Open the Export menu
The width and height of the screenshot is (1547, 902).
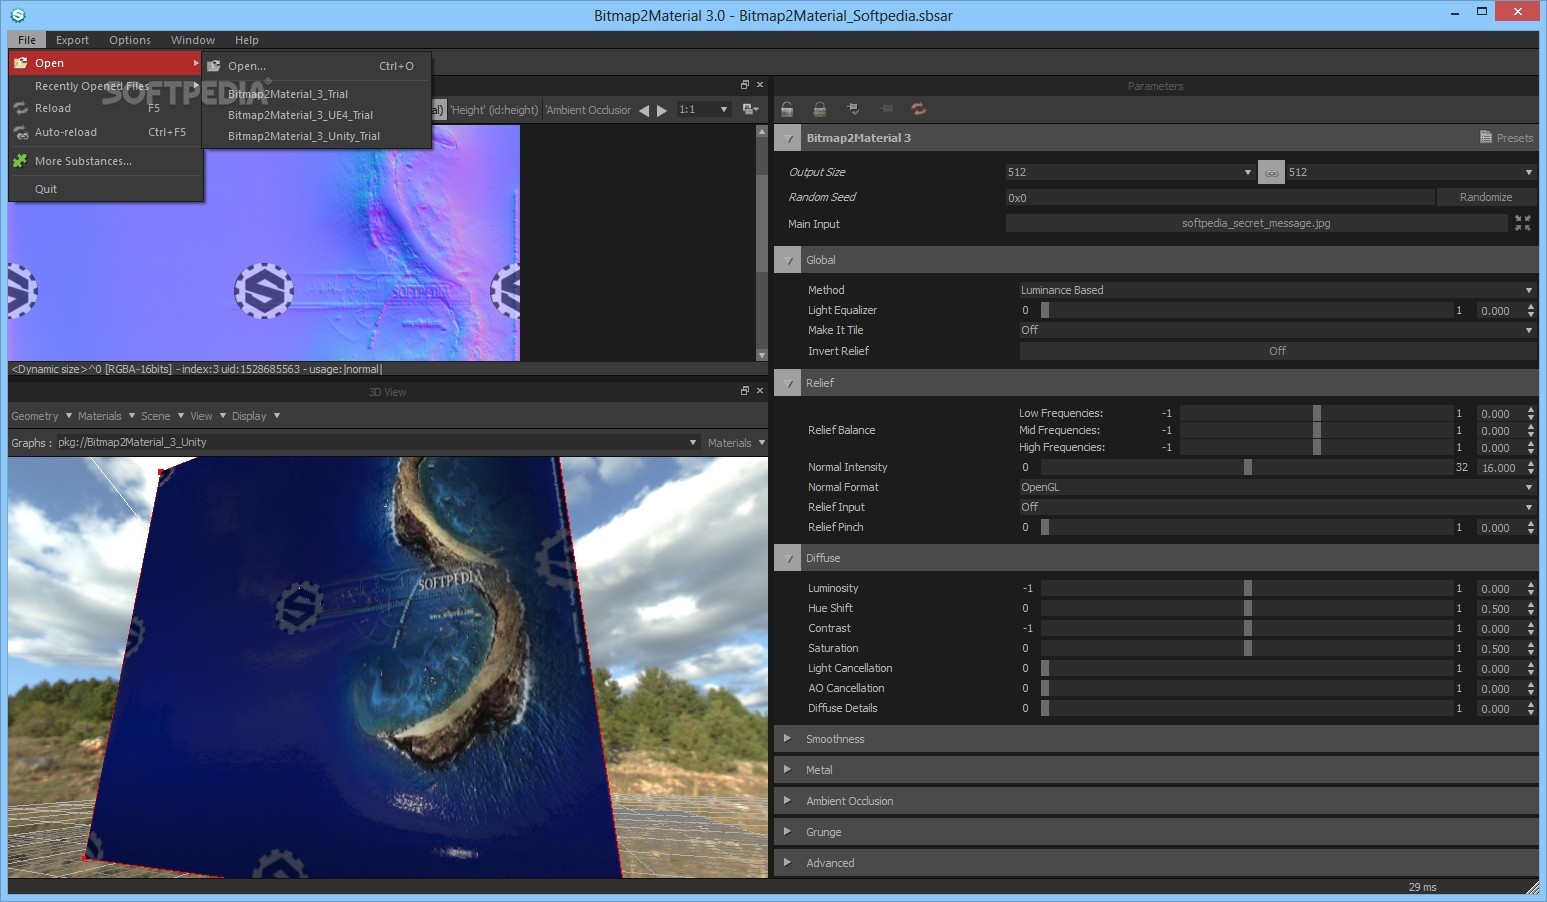tap(72, 40)
